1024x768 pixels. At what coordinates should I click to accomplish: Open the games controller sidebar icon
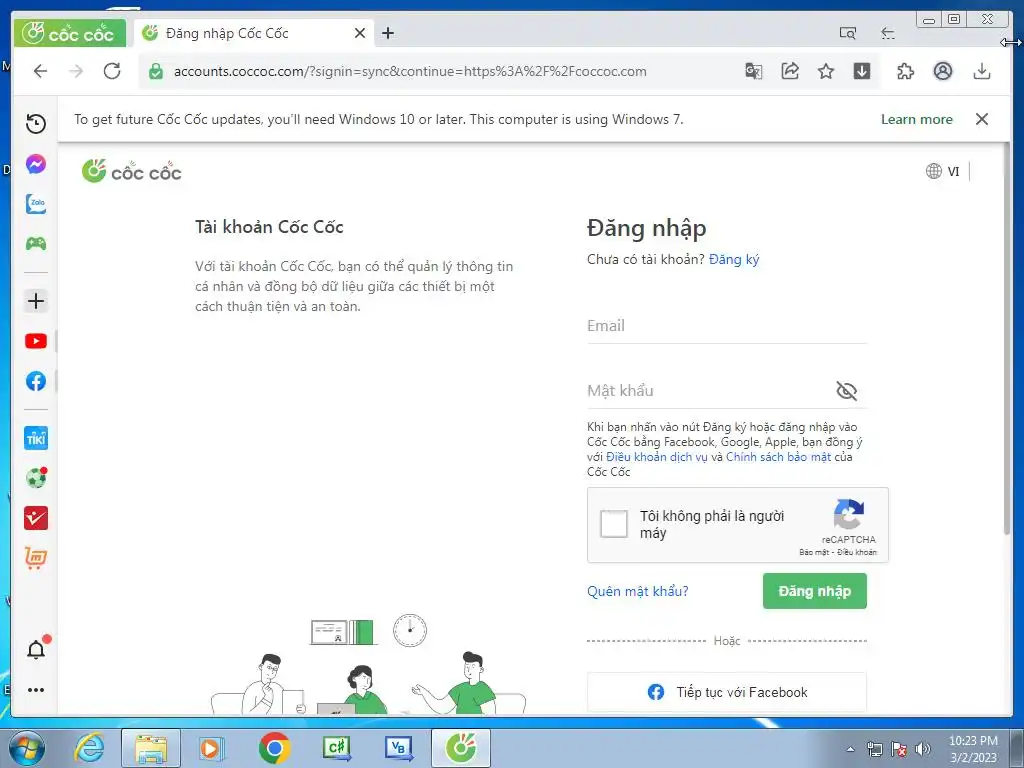click(x=36, y=244)
